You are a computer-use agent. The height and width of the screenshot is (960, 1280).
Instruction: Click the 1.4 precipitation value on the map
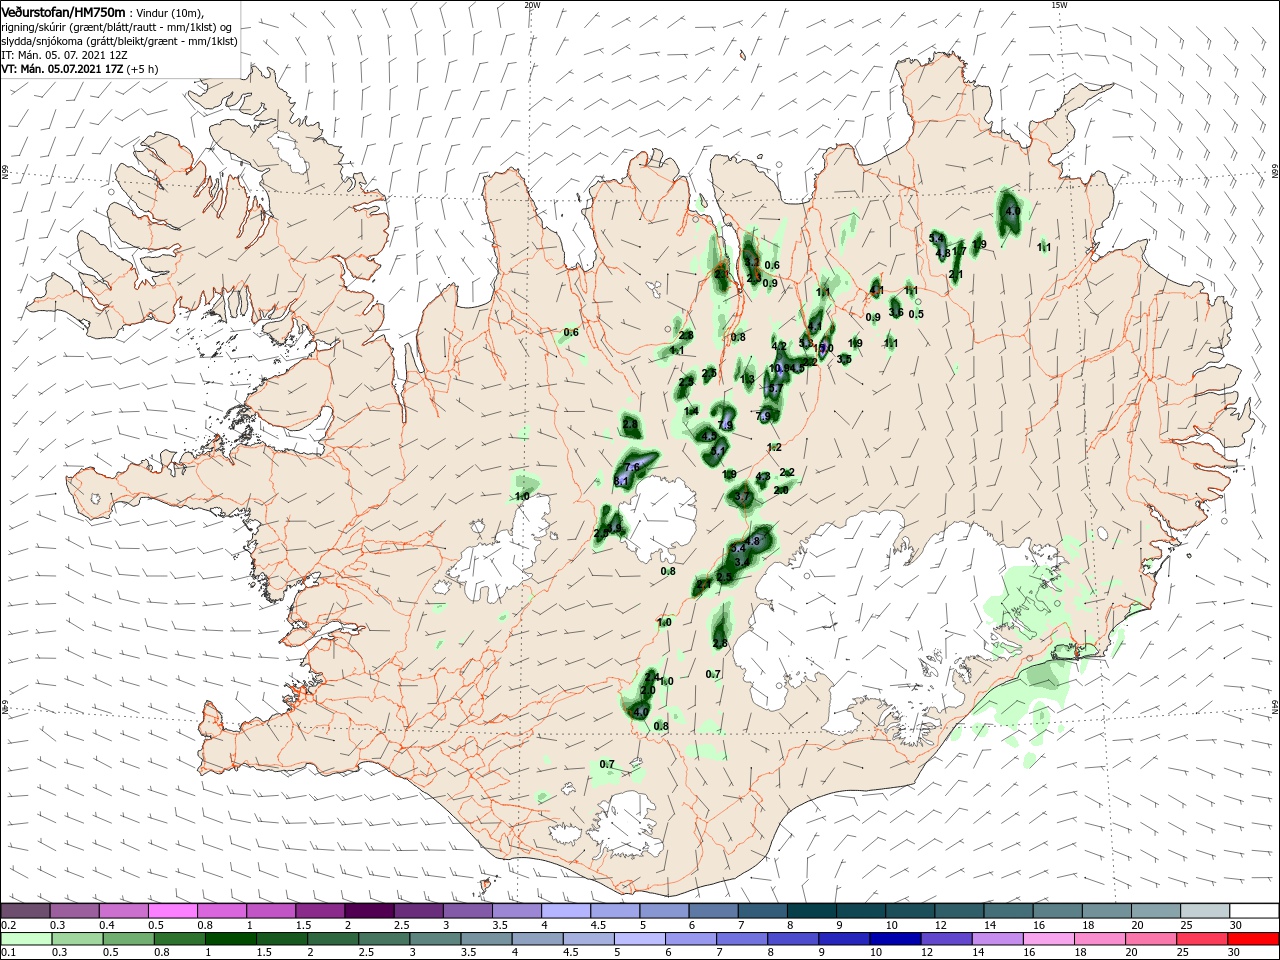691,411
